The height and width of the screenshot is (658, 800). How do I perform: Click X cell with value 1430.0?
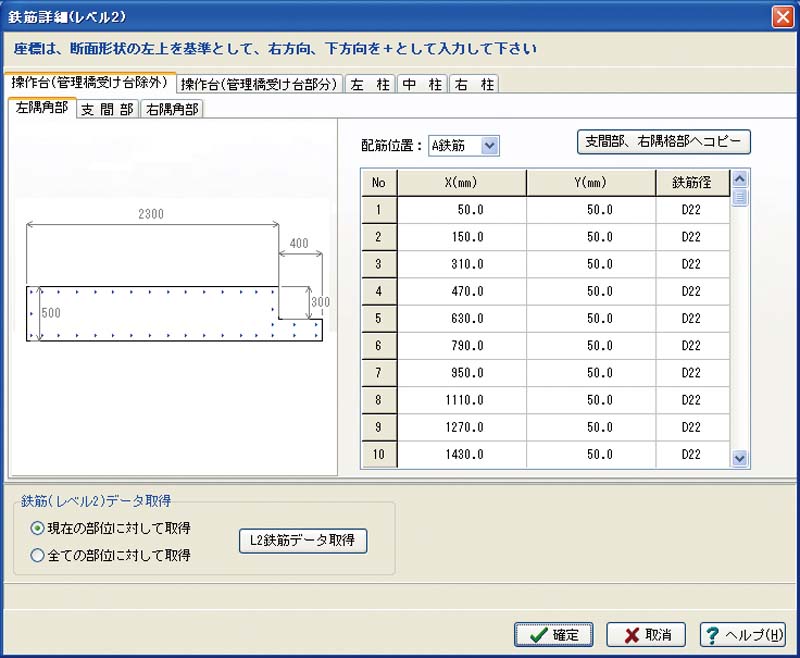point(462,454)
